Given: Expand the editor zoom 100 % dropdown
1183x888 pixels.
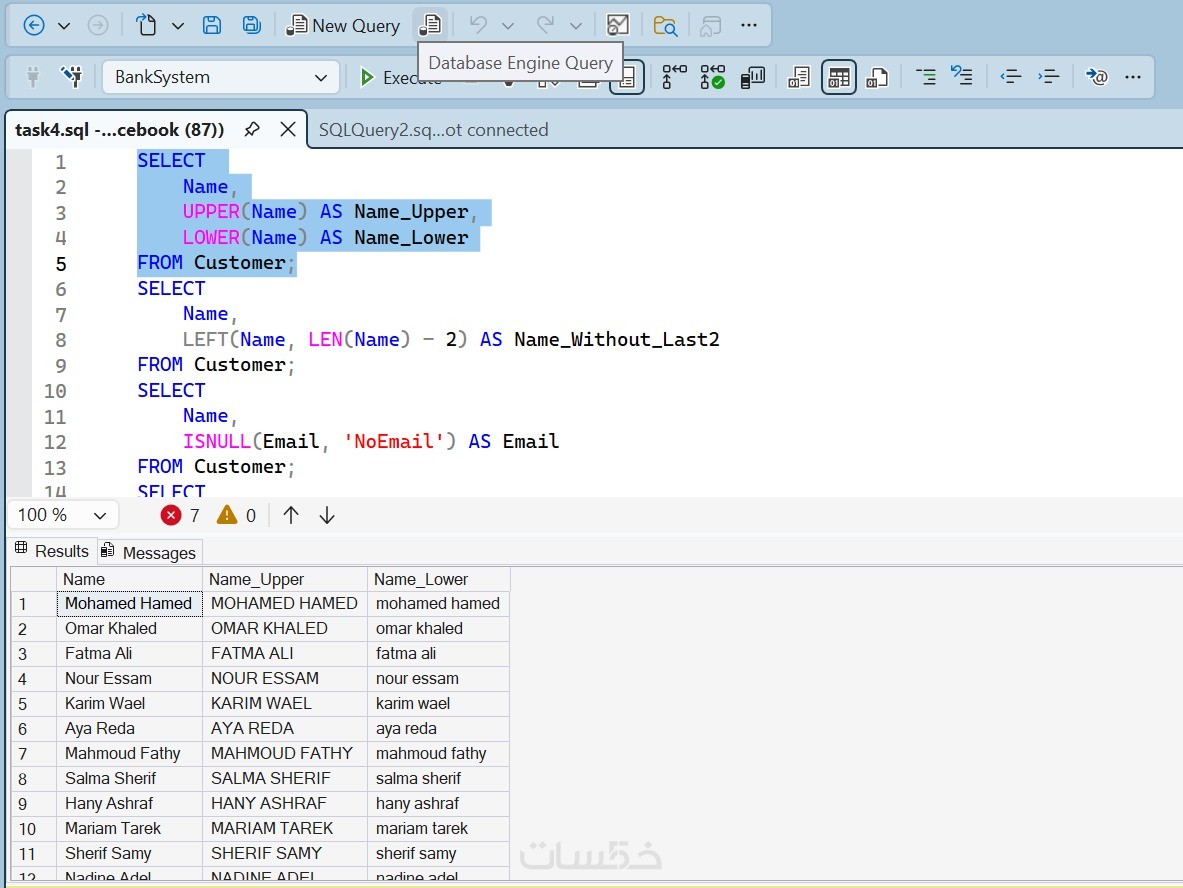Looking at the screenshot, I should [x=99, y=515].
